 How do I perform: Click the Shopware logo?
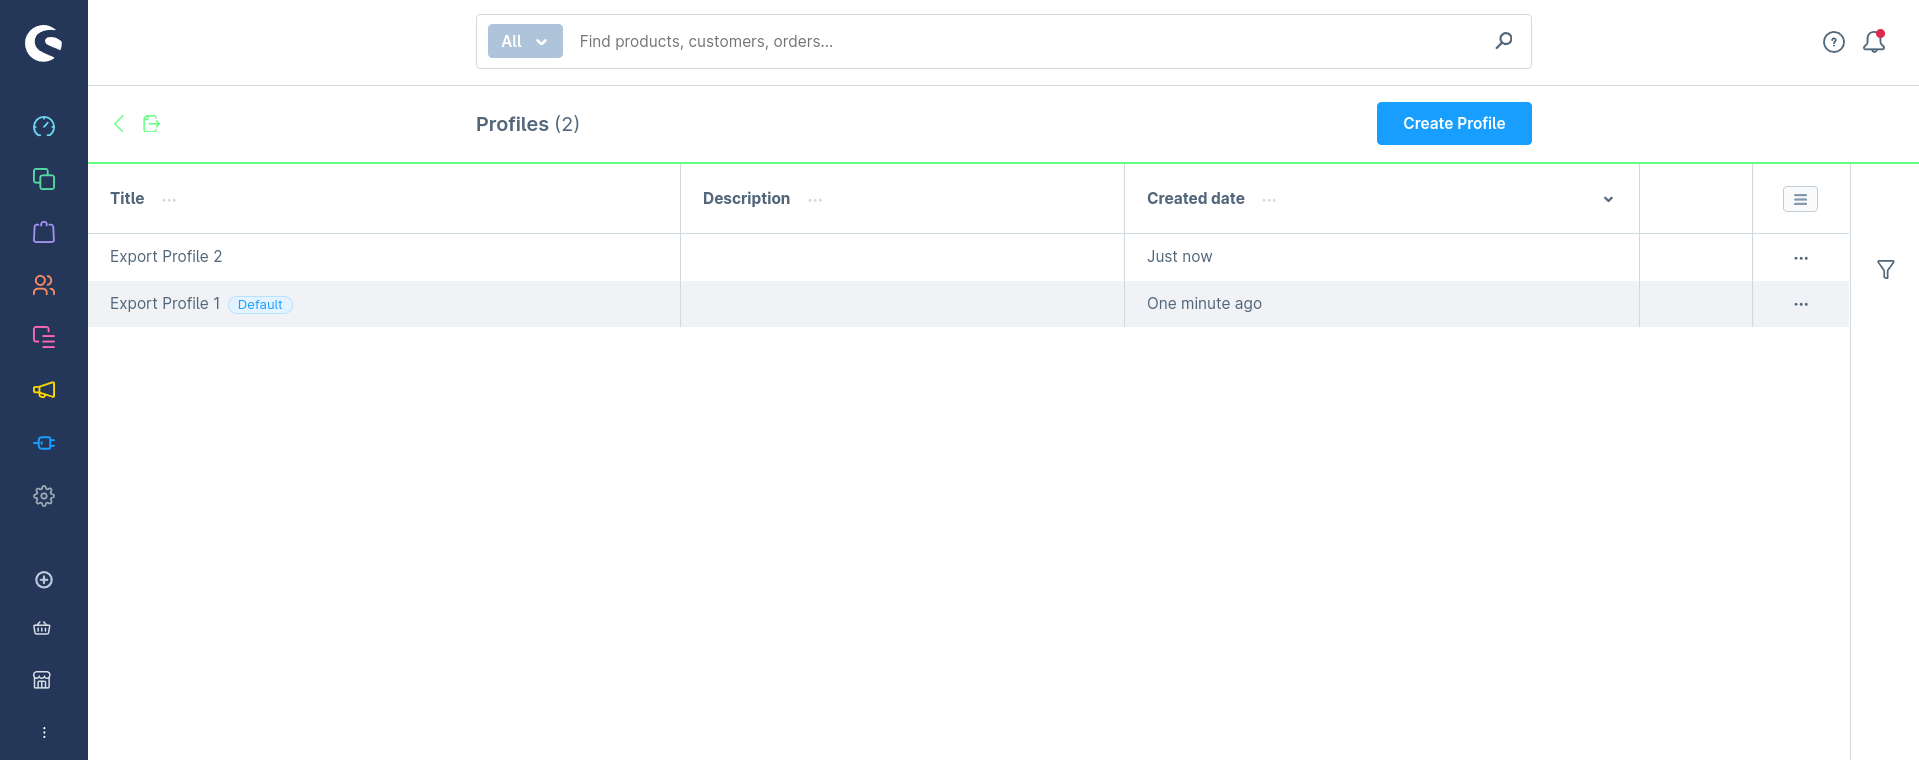(44, 43)
